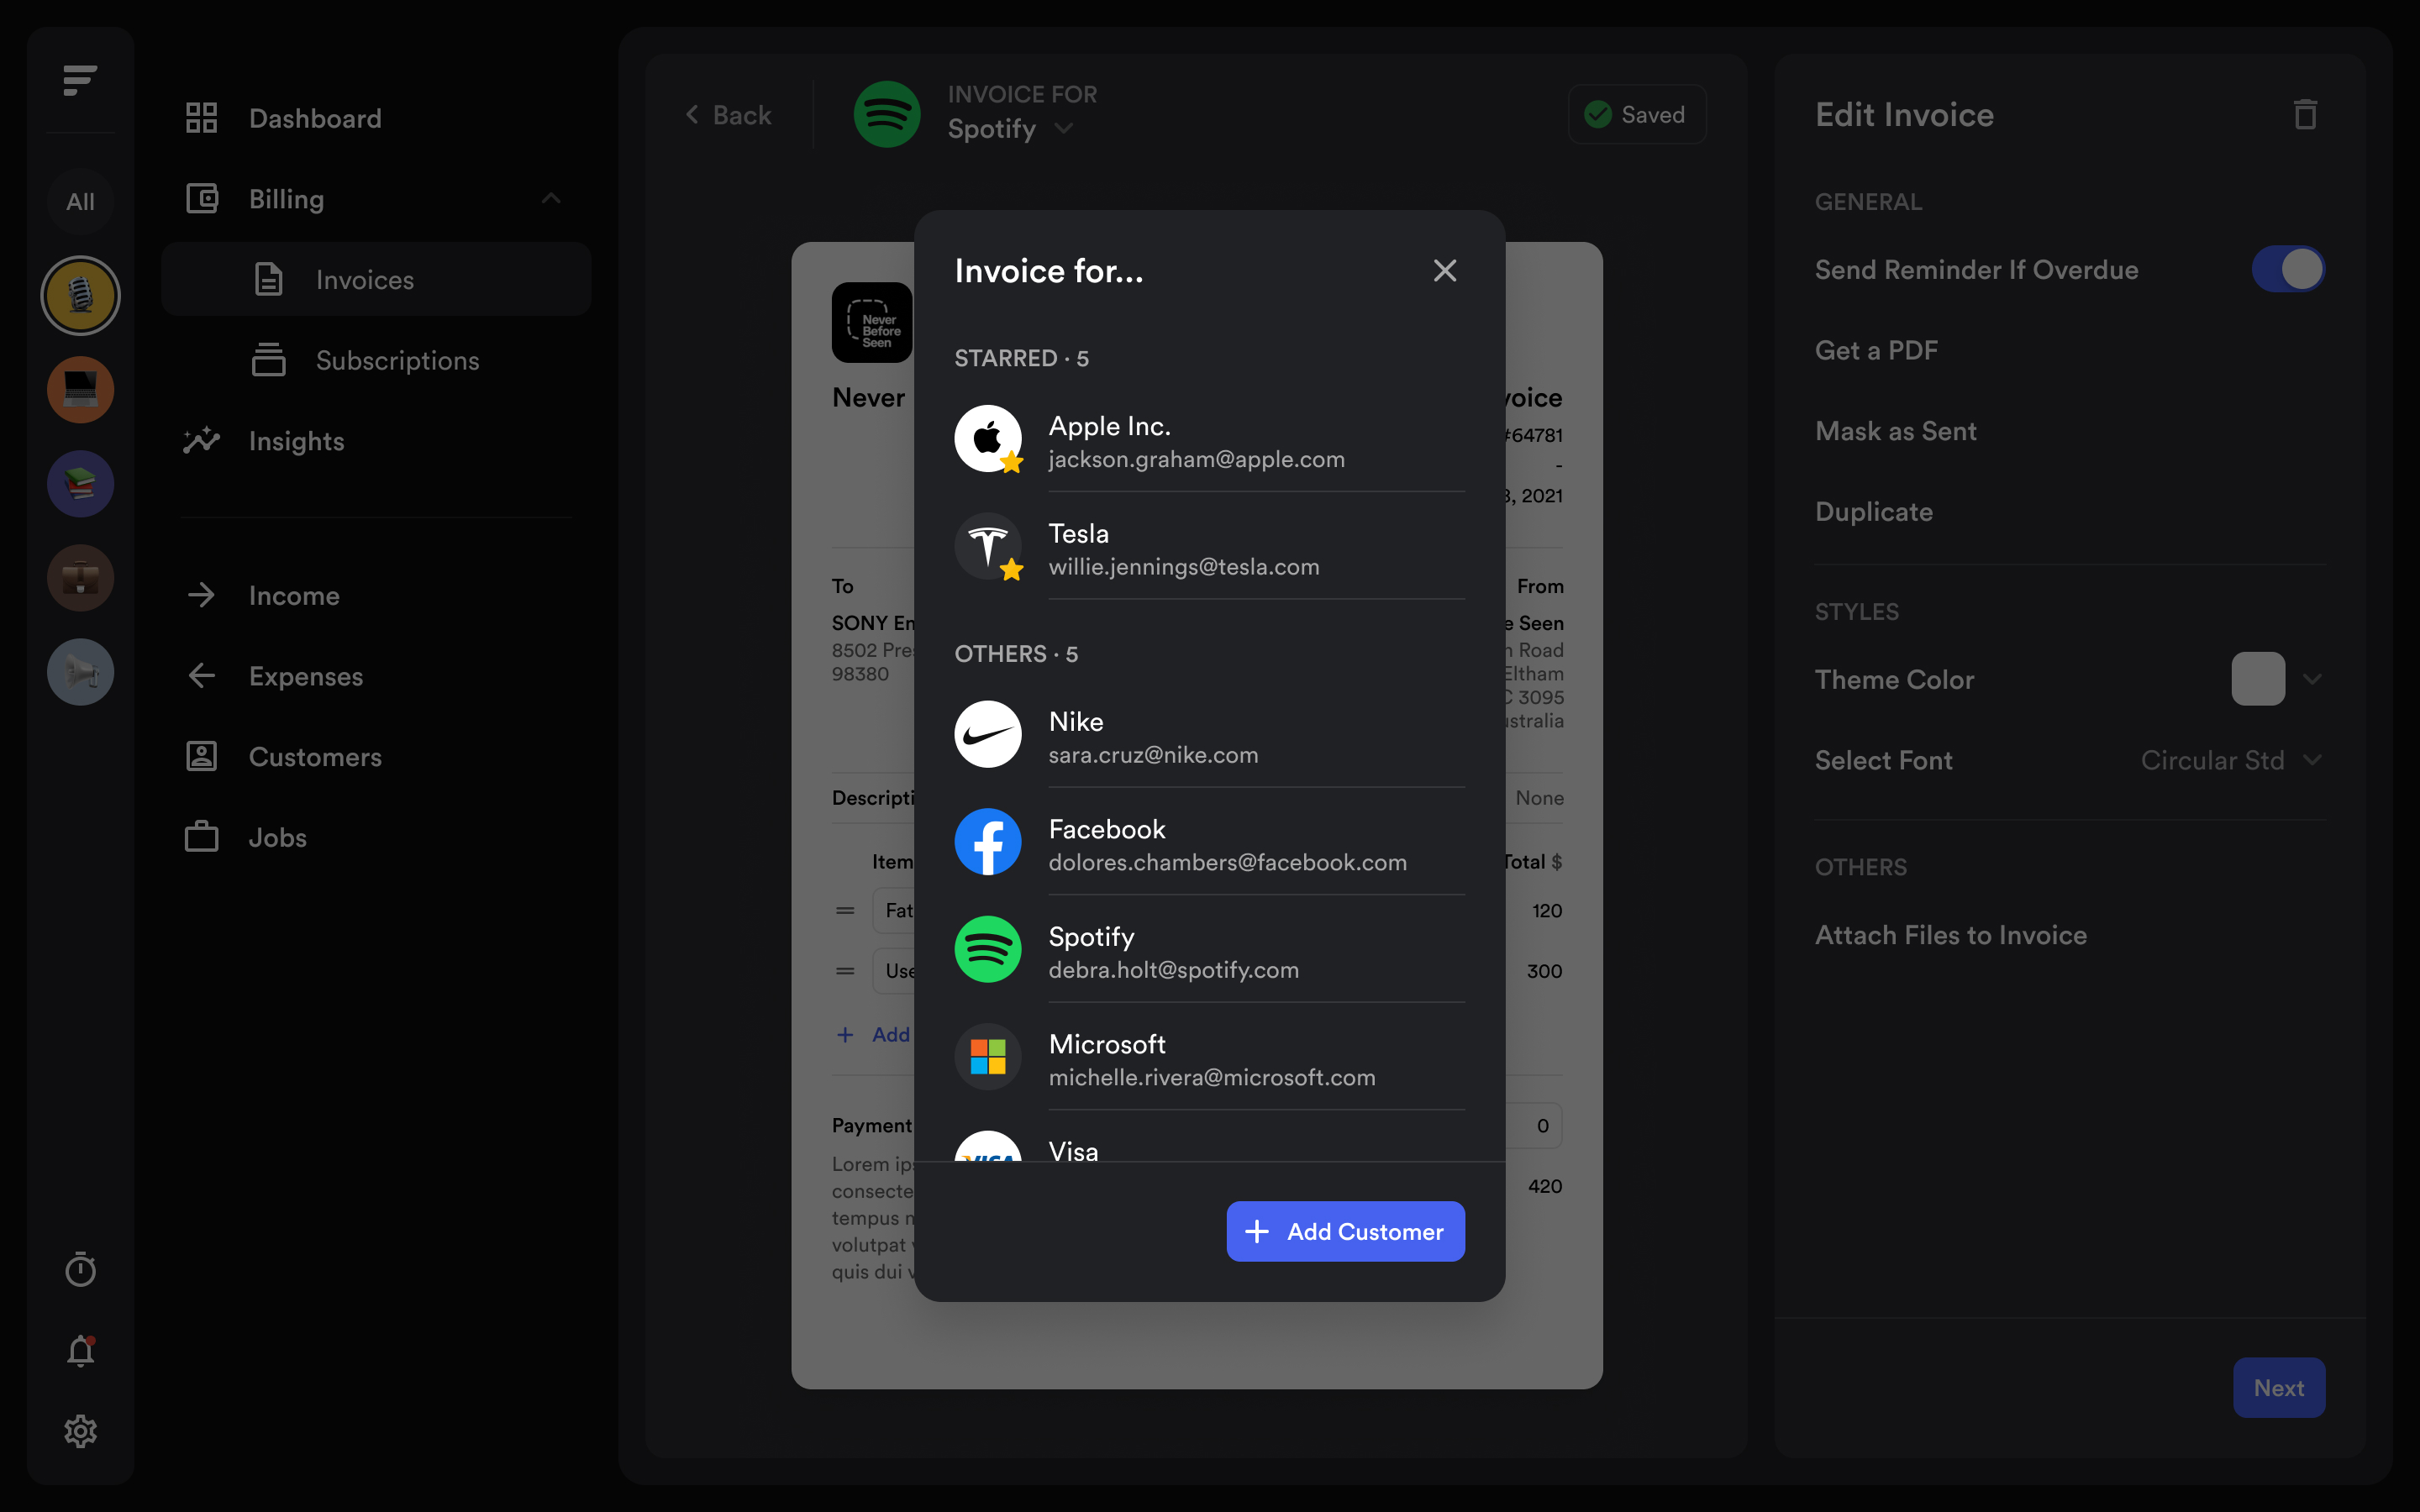Viewport: 2420px width, 1512px height.
Task: Click the Microsoft logo icon
Action: pos(988,1058)
